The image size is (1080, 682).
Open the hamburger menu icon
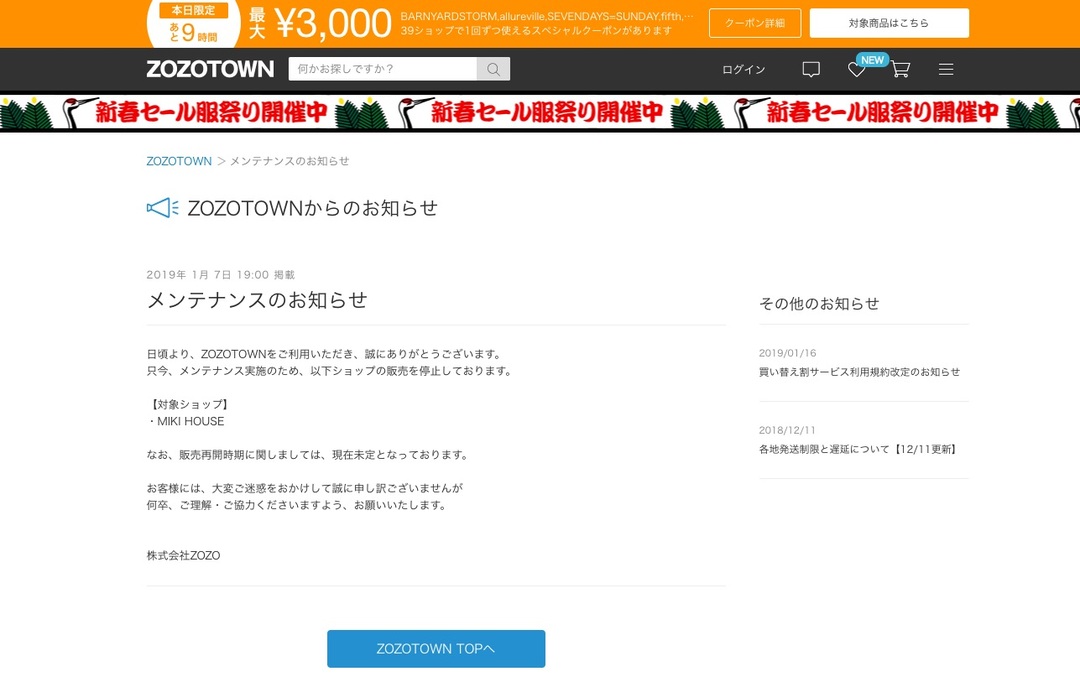coord(946,69)
